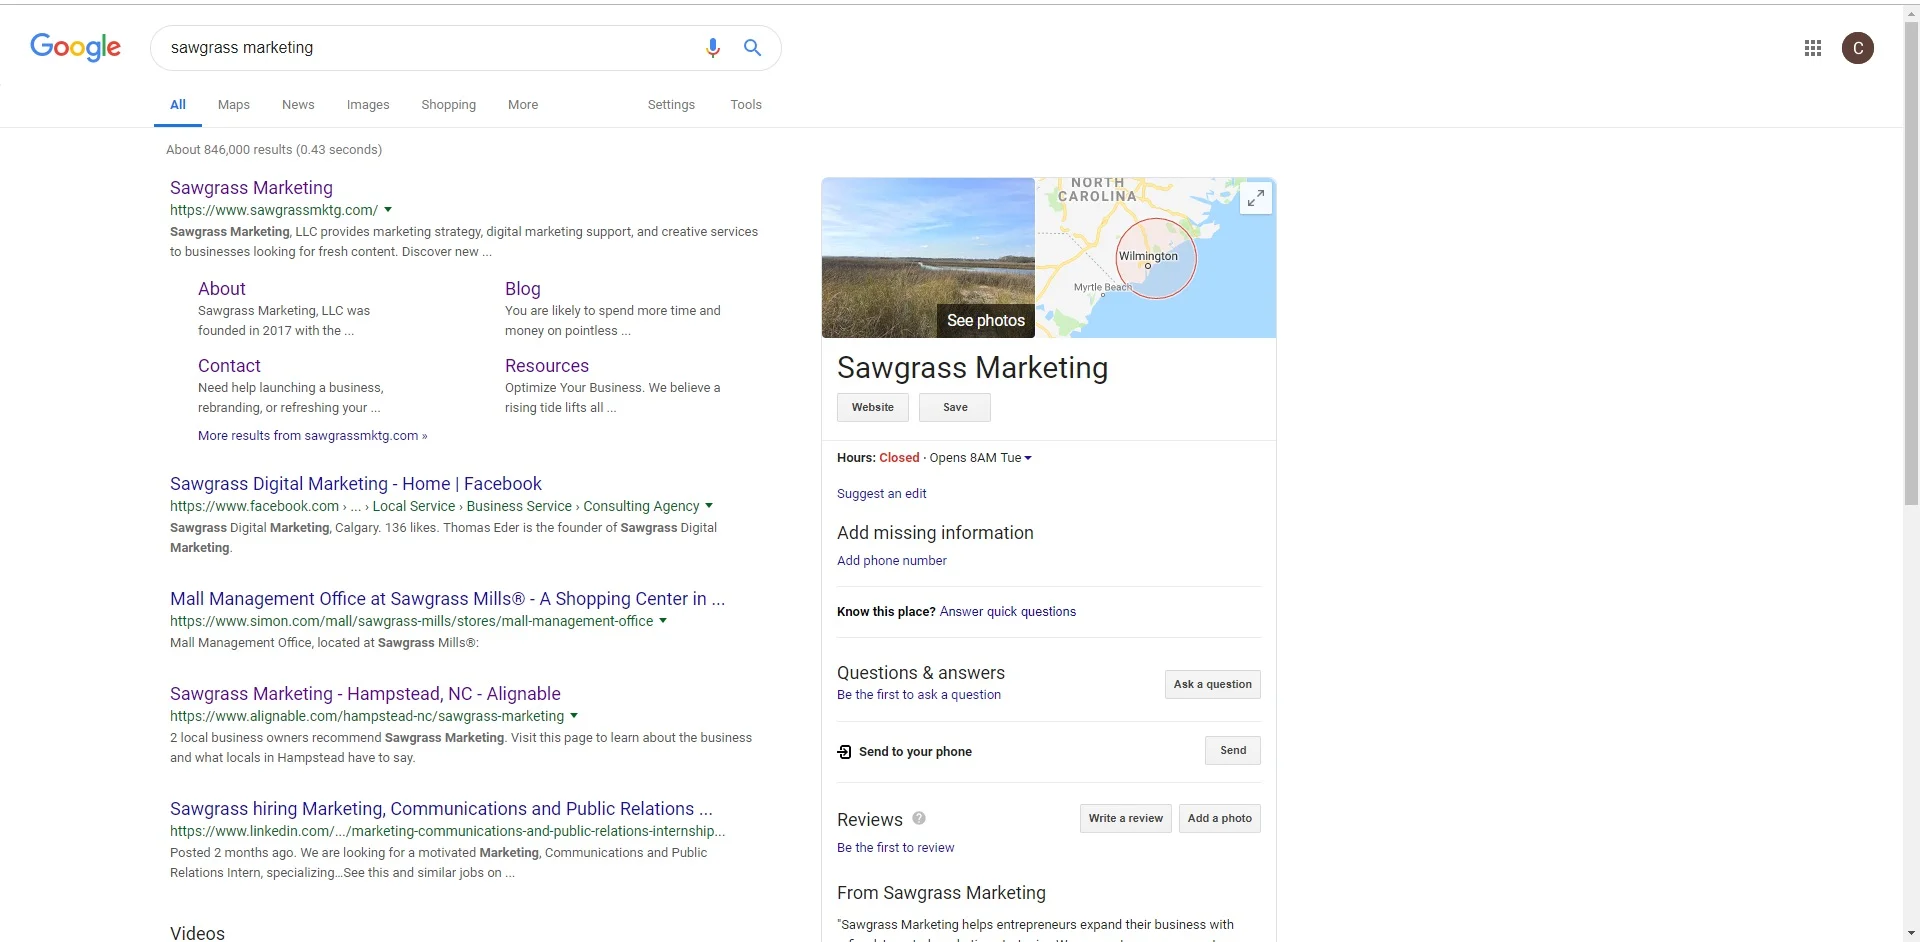Click the Reviews help question mark icon
This screenshot has height=942, width=1920.
pyautogui.click(x=919, y=818)
